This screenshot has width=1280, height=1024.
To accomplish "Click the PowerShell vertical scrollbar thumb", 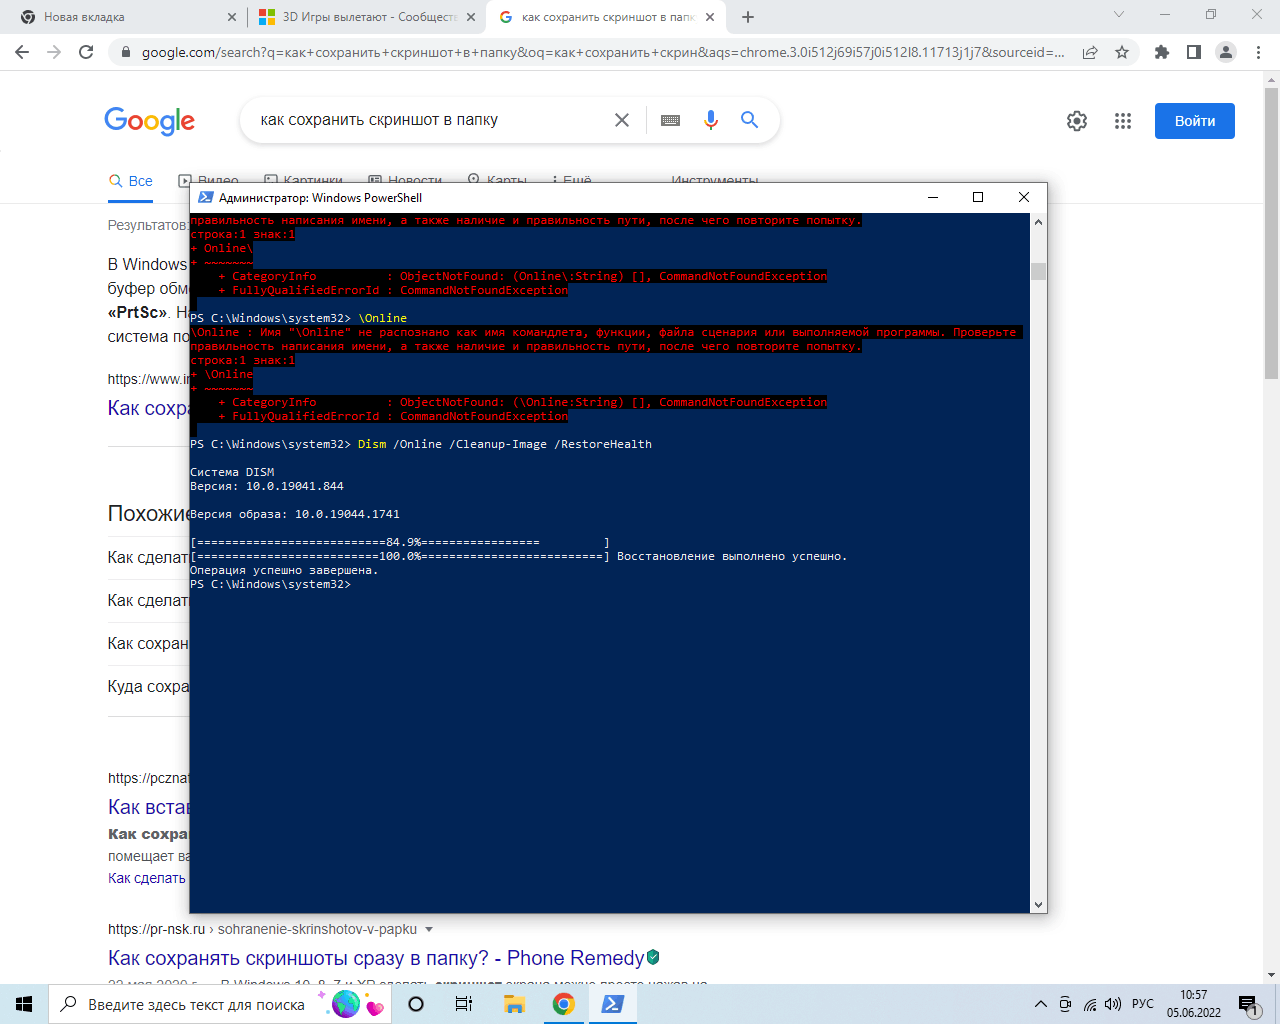I will (1039, 271).
